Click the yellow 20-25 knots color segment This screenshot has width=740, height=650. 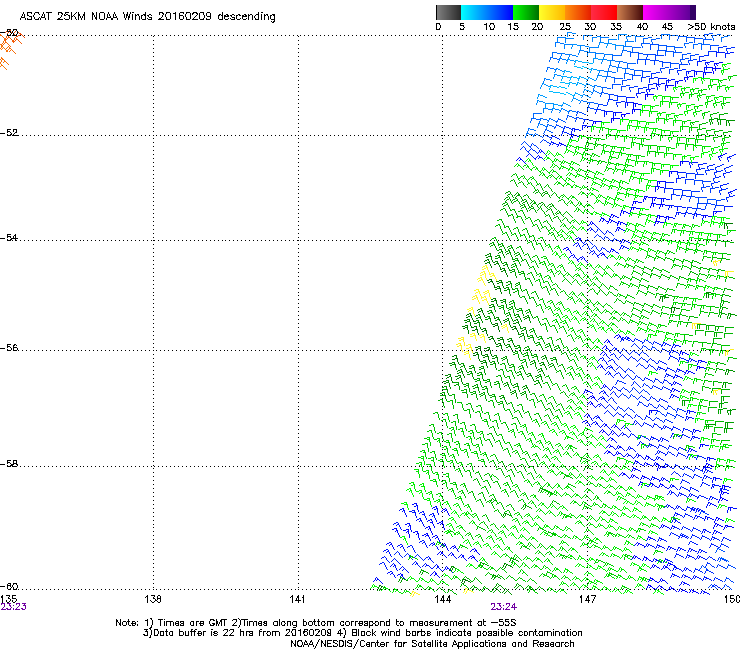[x=552, y=12]
